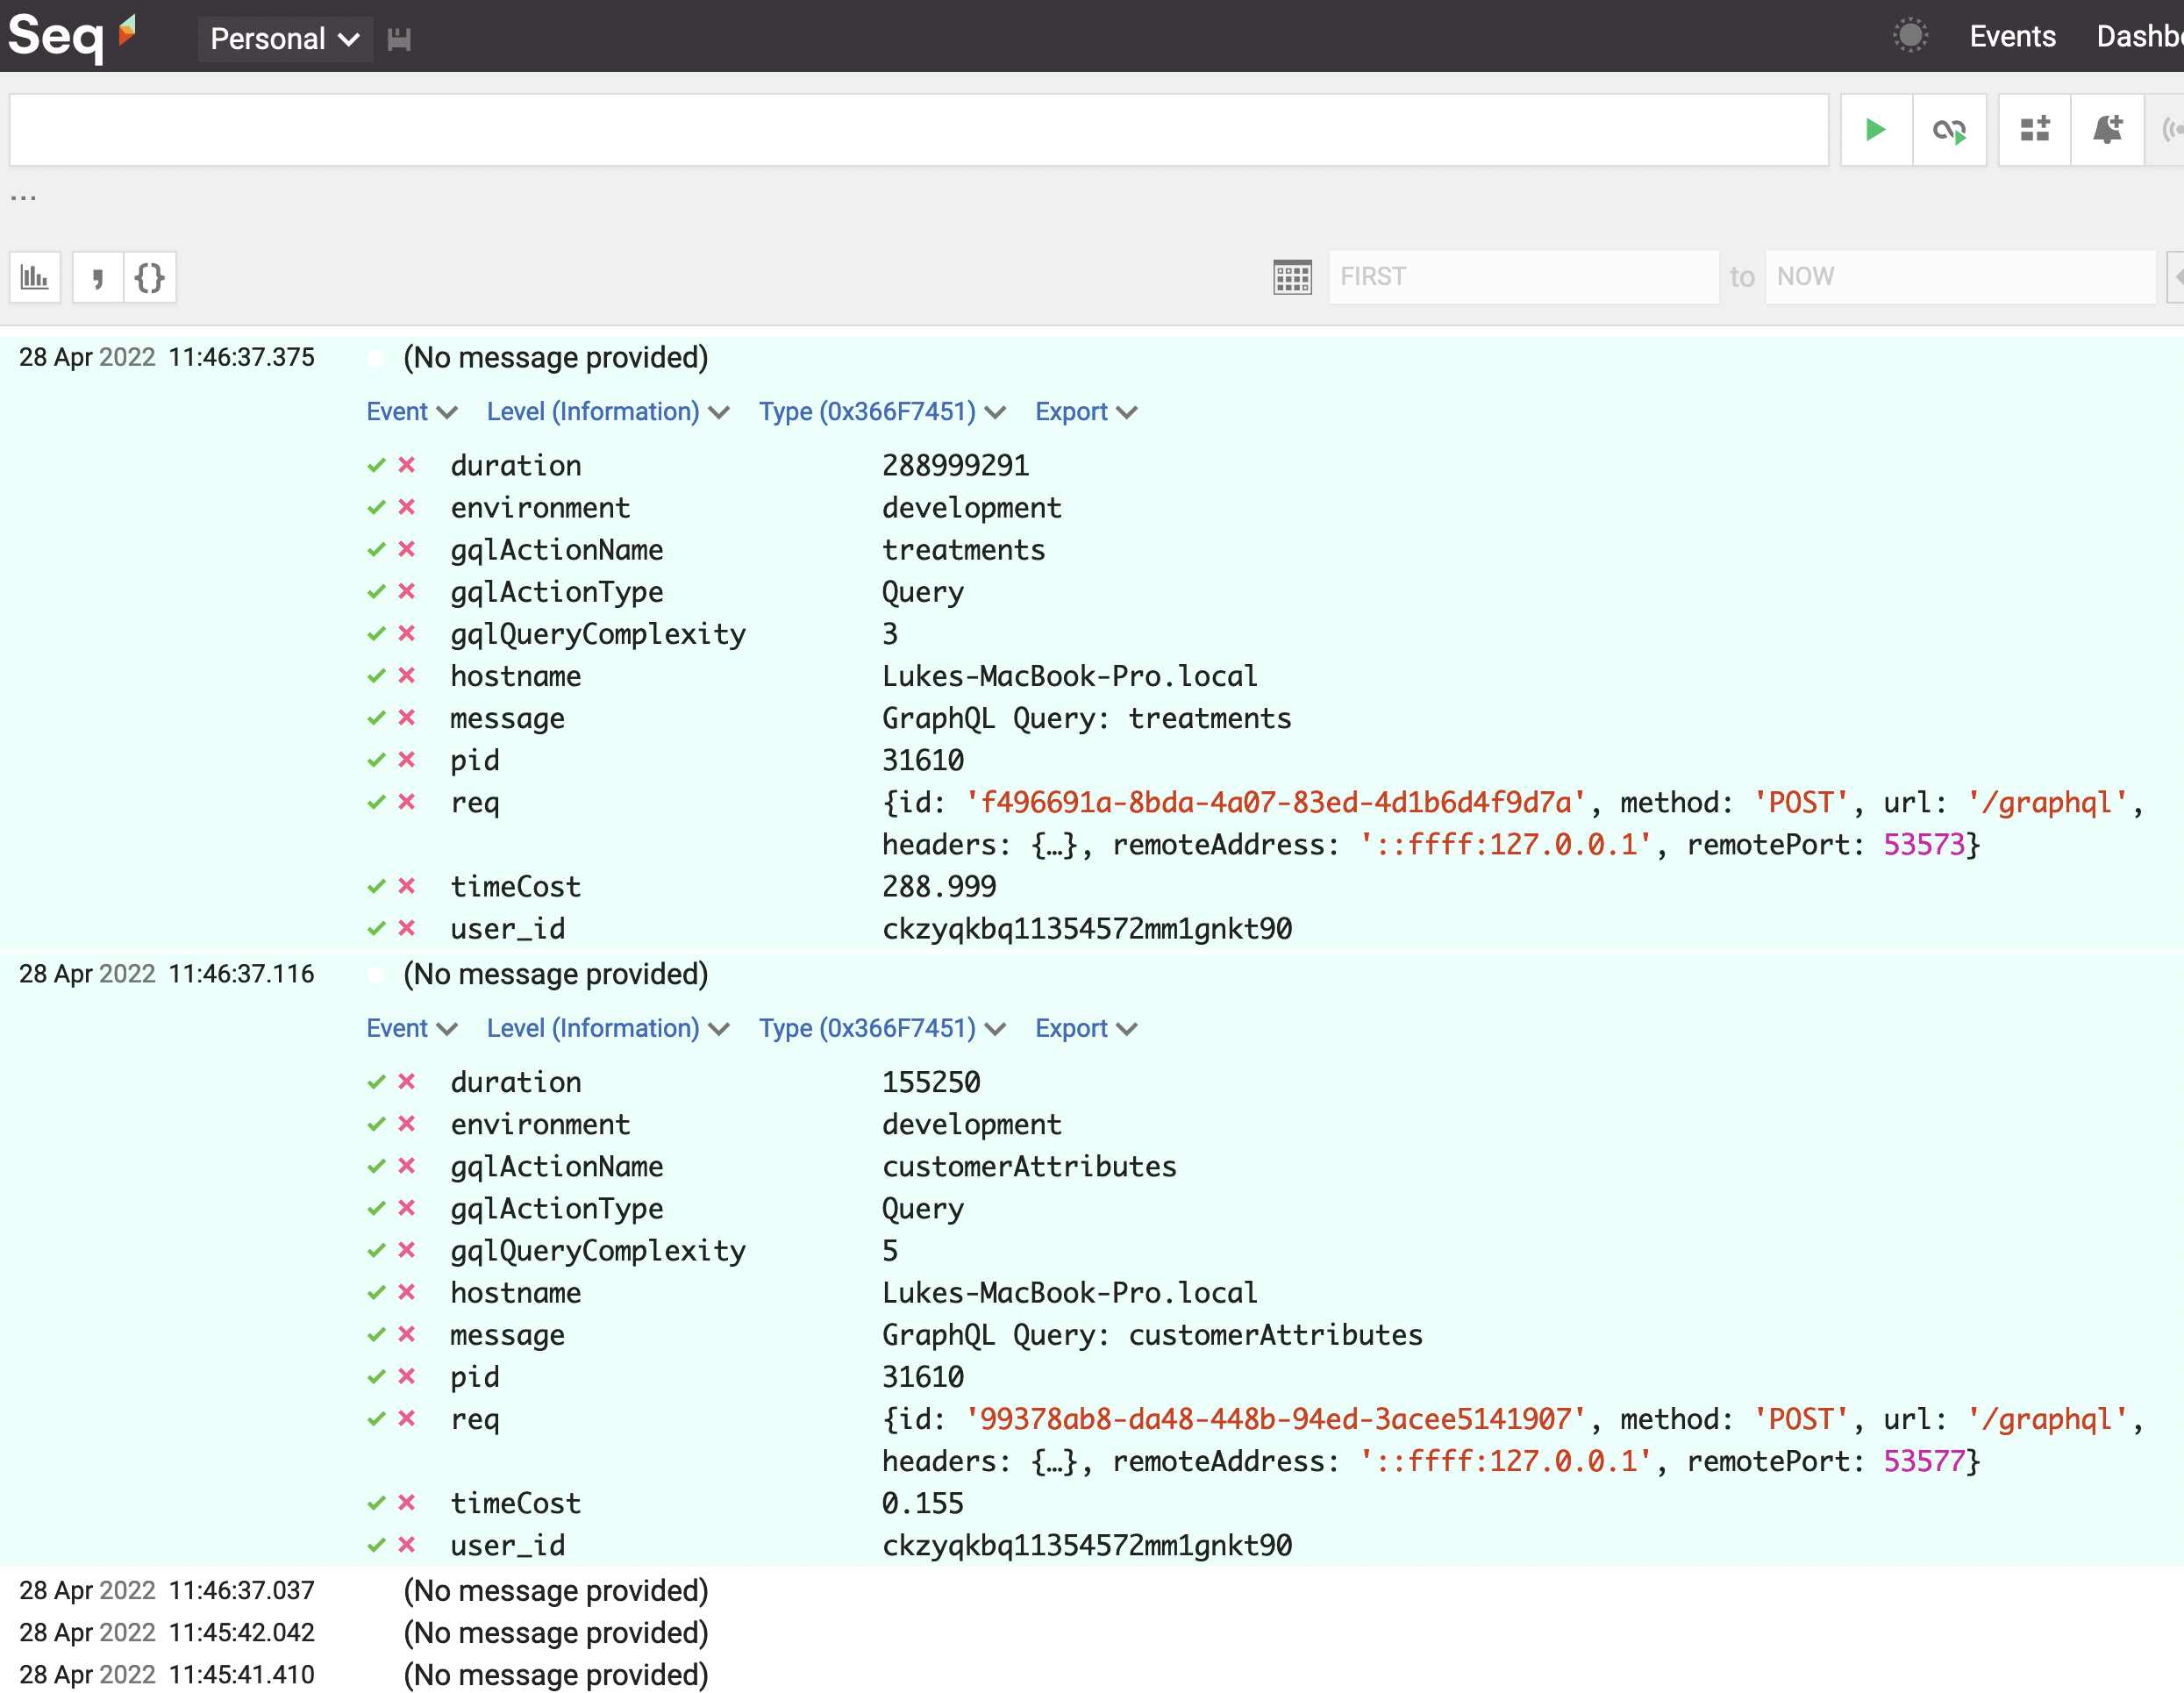Run the query with the green play button

pos(1876,130)
